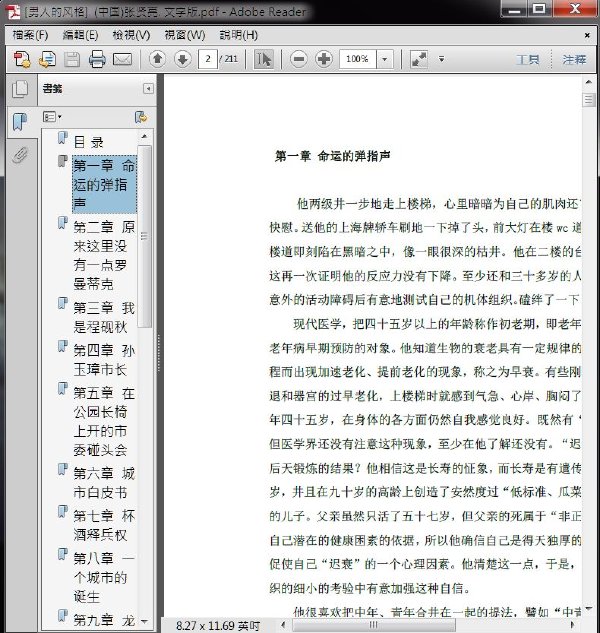Select bookmark 第七章 杯酒释兵权
The width and height of the screenshot is (600, 633).
click(x=104, y=525)
